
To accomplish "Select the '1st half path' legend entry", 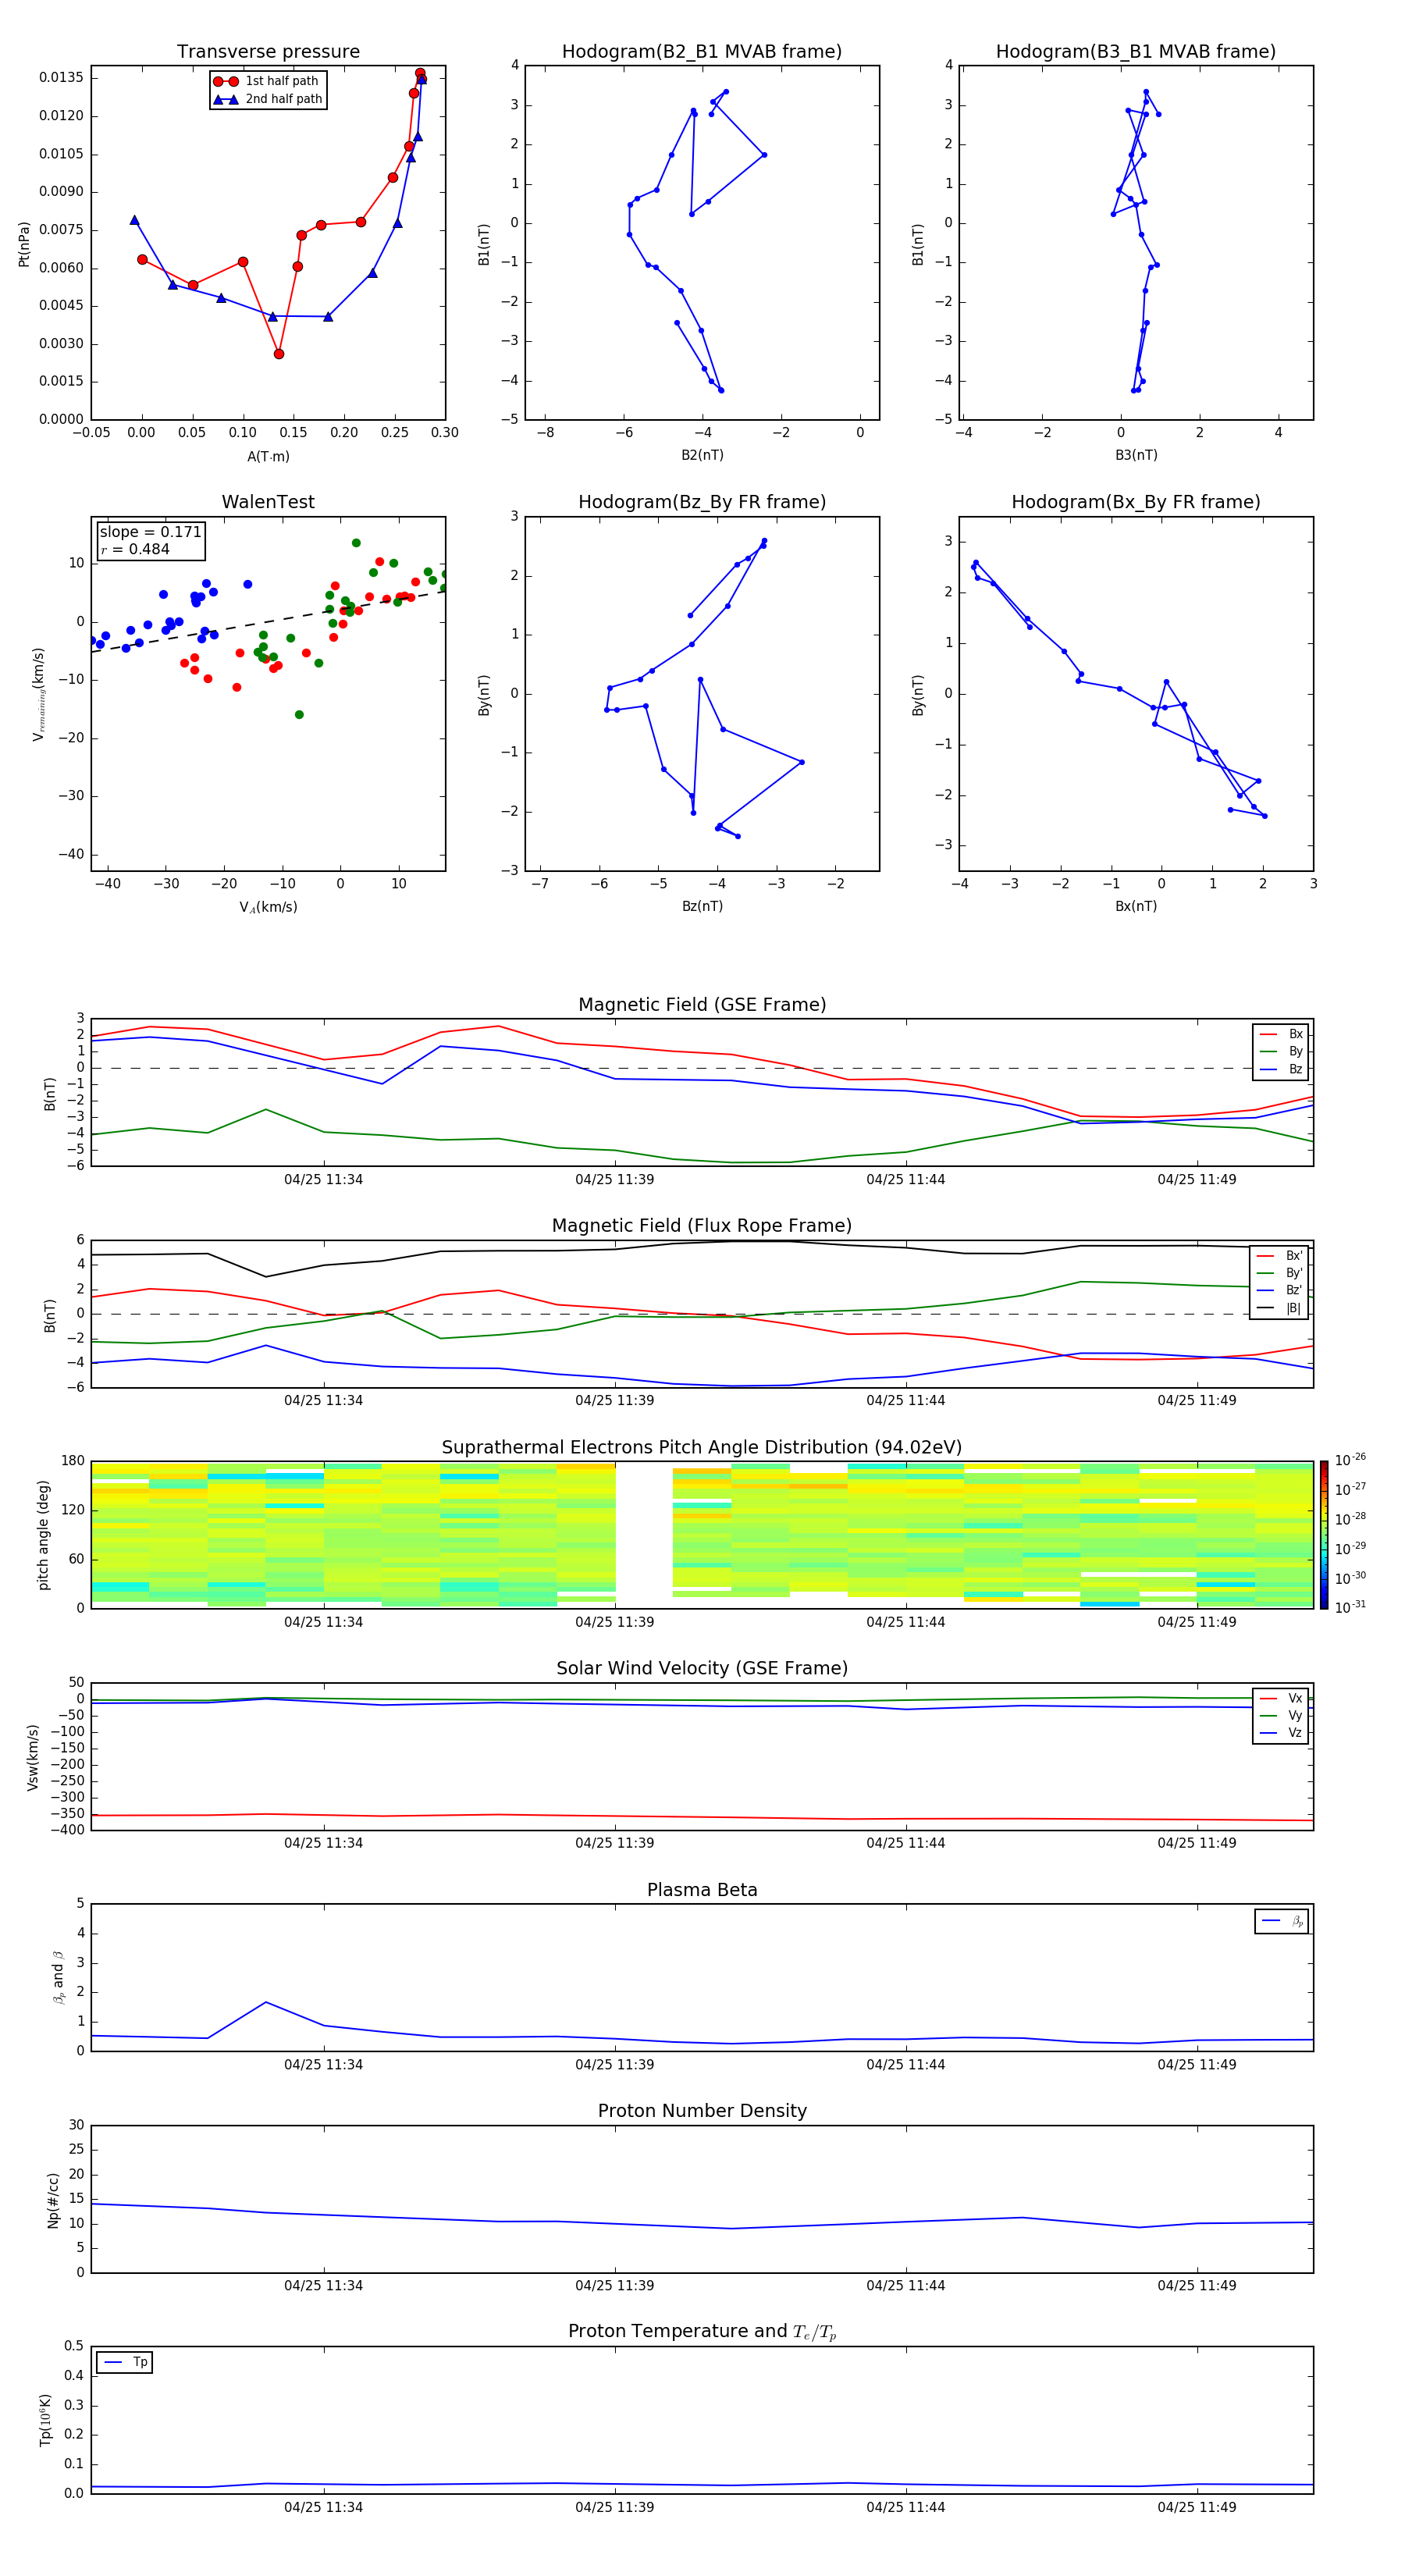I will click(x=266, y=81).
